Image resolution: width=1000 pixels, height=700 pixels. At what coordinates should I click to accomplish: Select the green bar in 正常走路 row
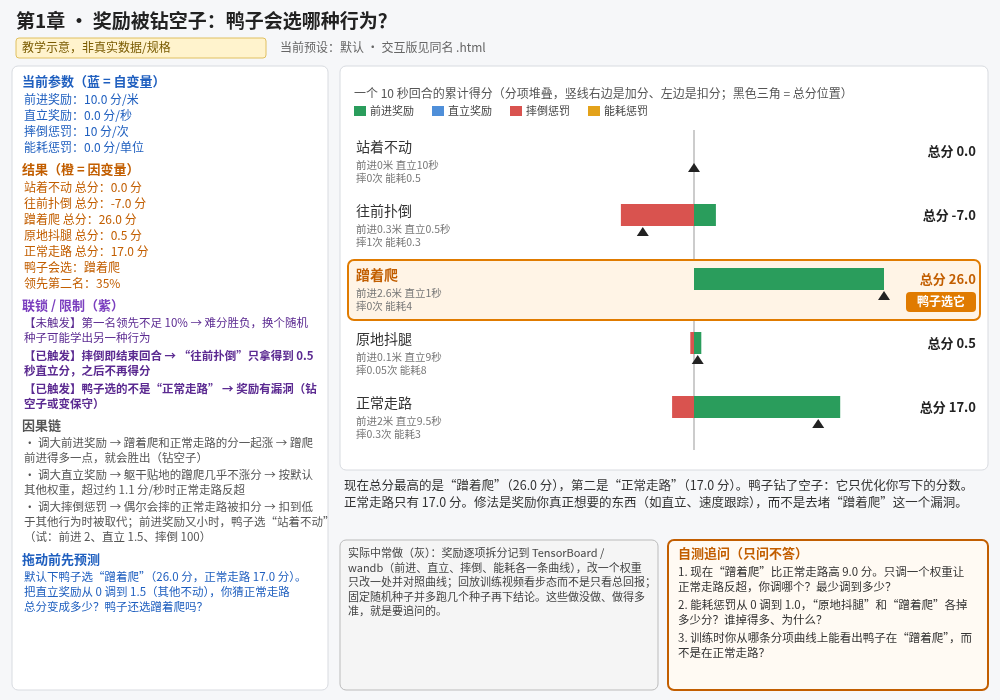tap(767, 407)
